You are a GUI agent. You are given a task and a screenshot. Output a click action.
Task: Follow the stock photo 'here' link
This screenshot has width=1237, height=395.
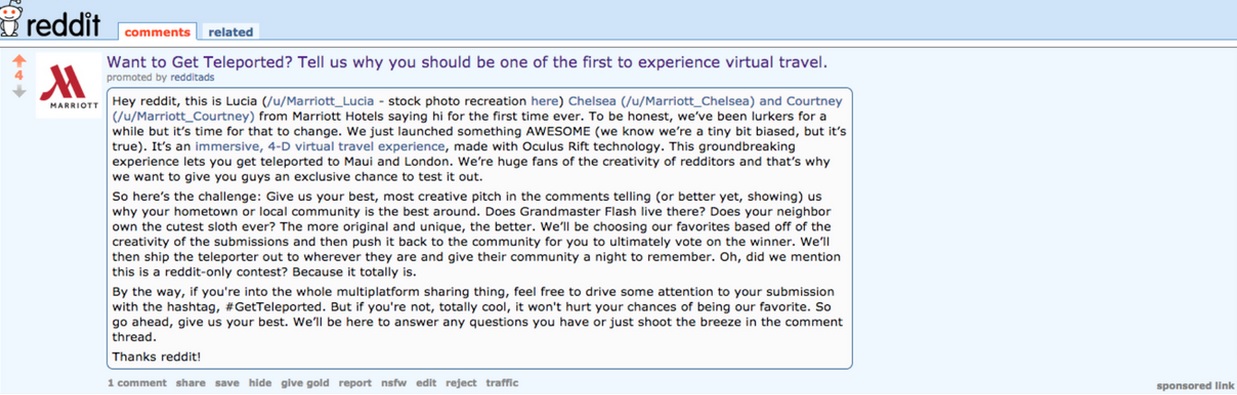[x=545, y=101]
